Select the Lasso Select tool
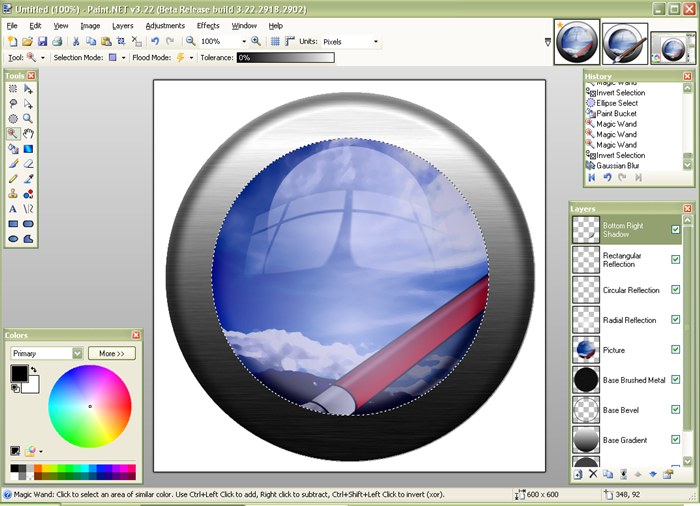 coord(13,104)
